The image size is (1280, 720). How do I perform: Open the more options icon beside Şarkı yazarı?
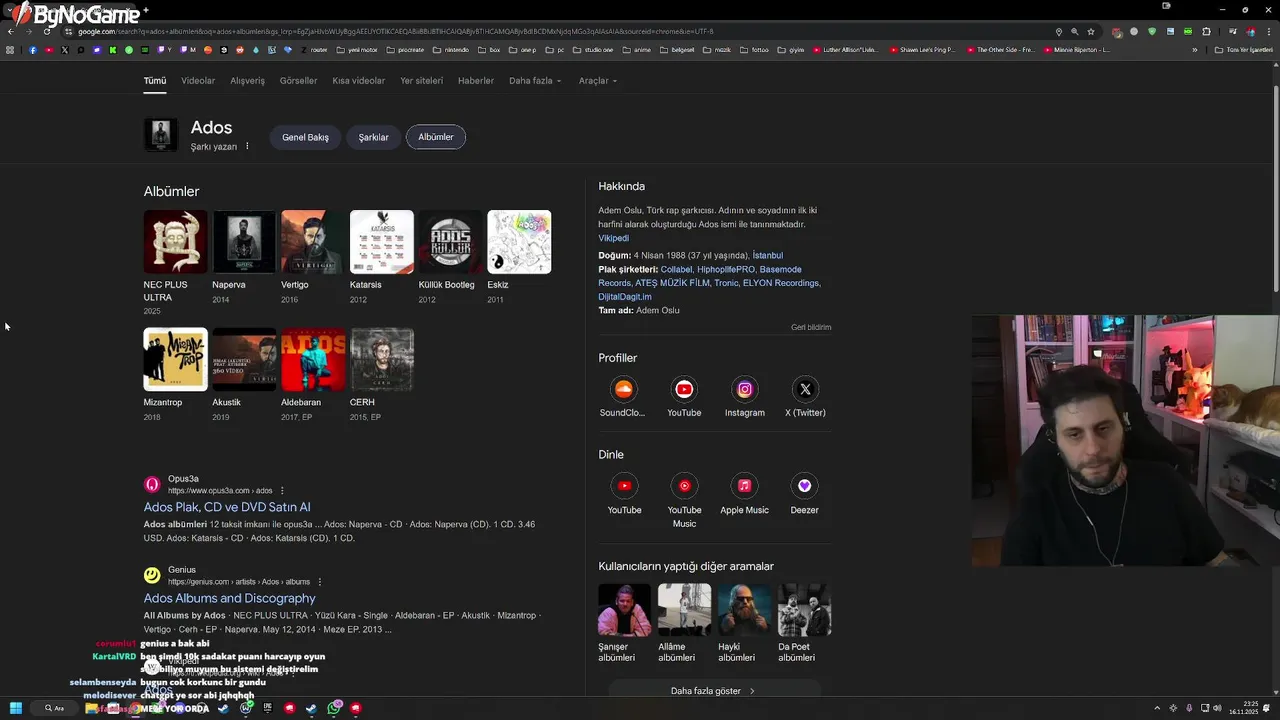(x=247, y=146)
